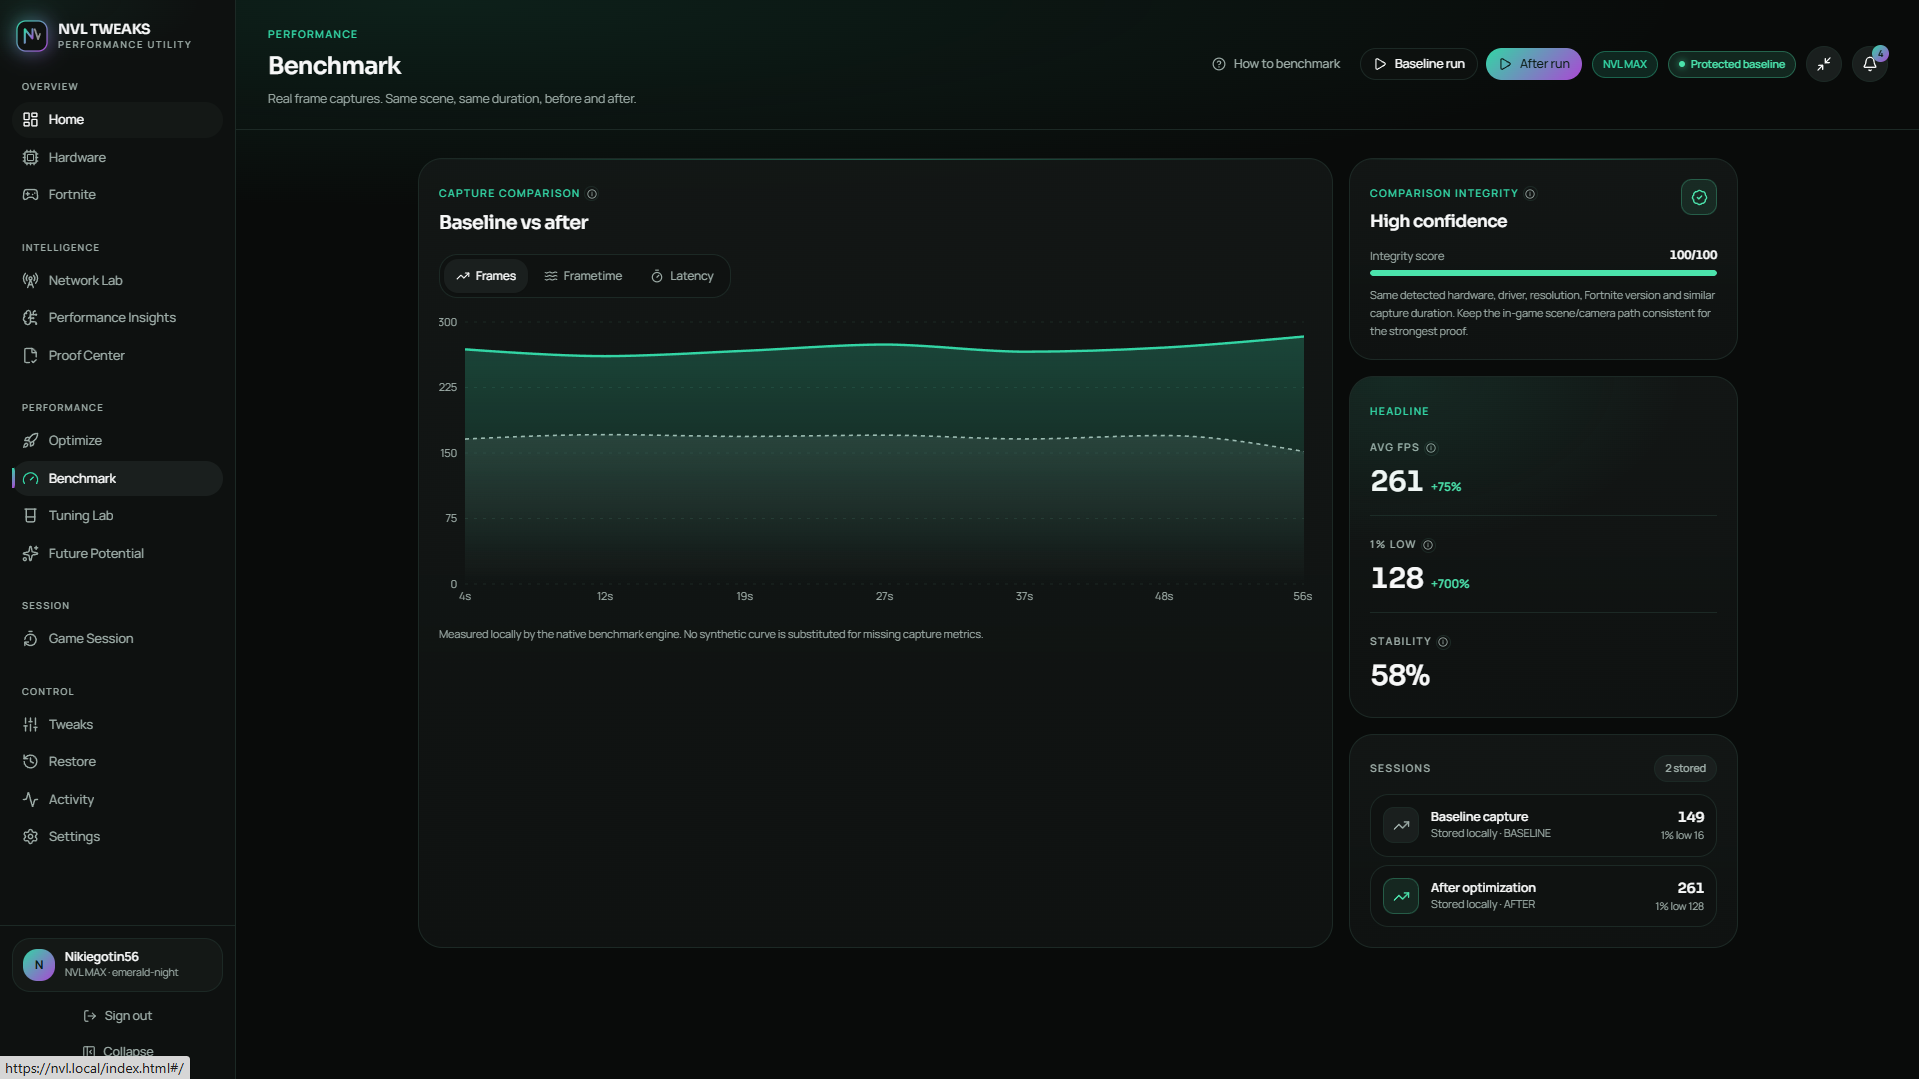The image size is (1919, 1079).
Task: Click the Baseline vs after frames chart
Action: click(884, 453)
